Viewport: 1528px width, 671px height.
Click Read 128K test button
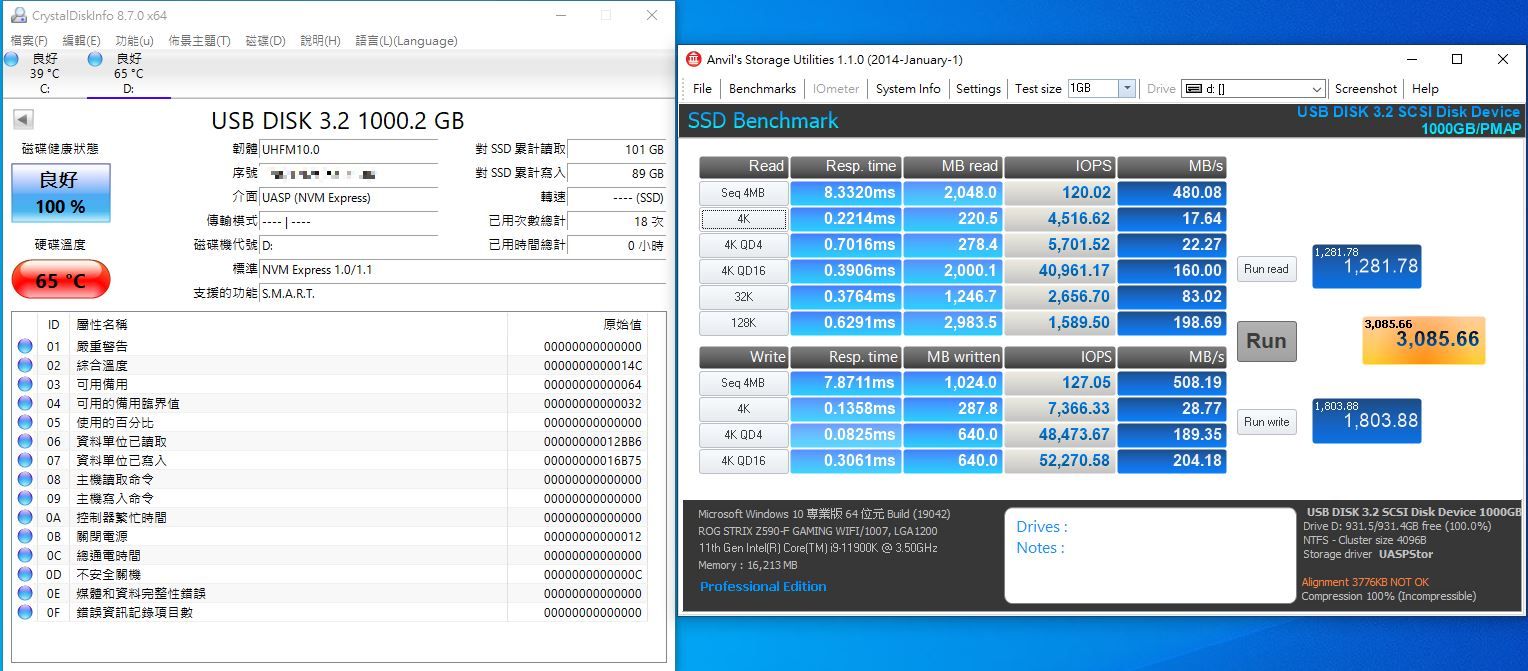743,323
